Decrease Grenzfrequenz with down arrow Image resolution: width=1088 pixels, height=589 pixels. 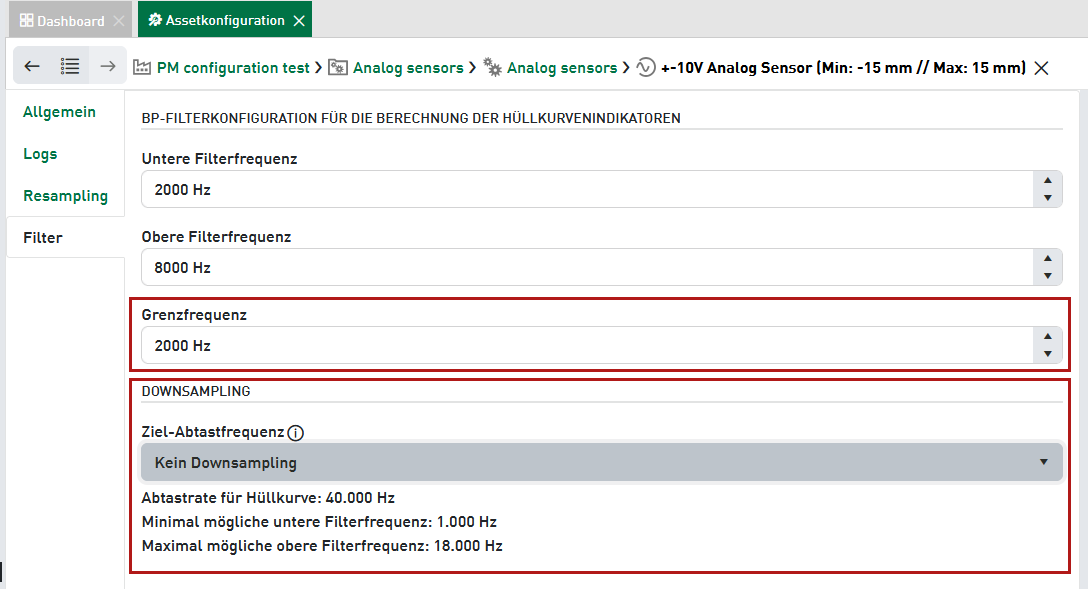[x=1048, y=354]
